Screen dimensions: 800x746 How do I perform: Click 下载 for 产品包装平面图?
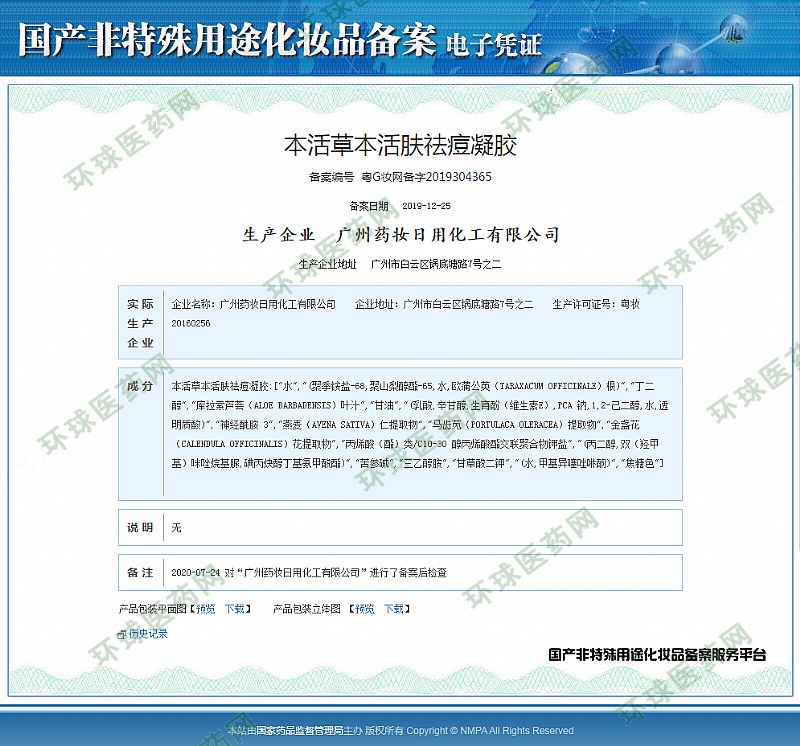click(x=234, y=608)
